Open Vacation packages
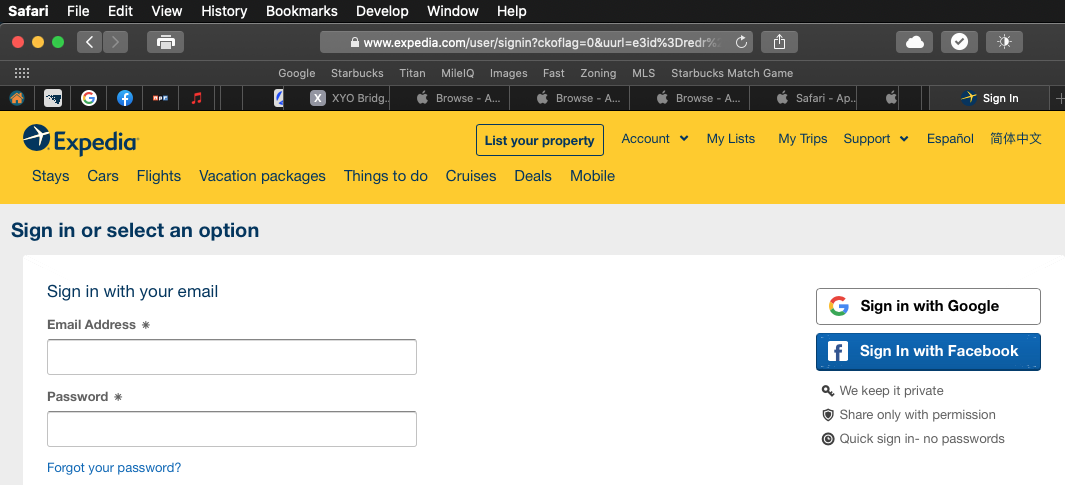The image size is (1065, 485). [x=262, y=176]
